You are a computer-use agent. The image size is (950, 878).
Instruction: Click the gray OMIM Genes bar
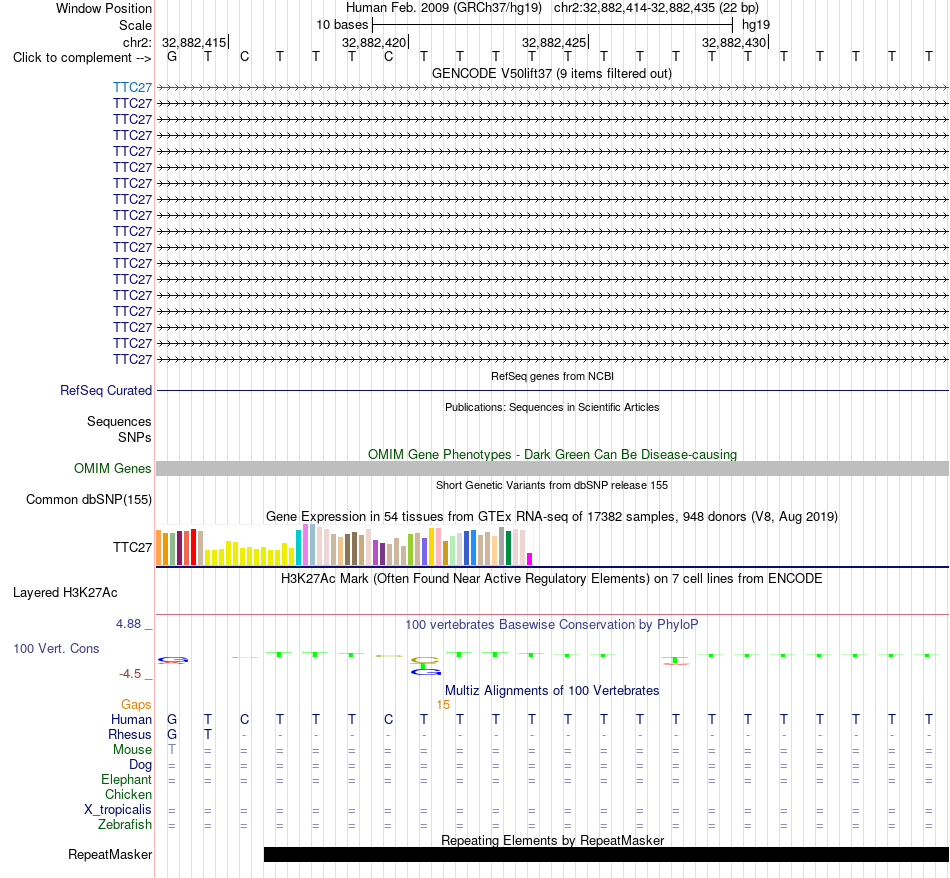click(x=552, y=468)
